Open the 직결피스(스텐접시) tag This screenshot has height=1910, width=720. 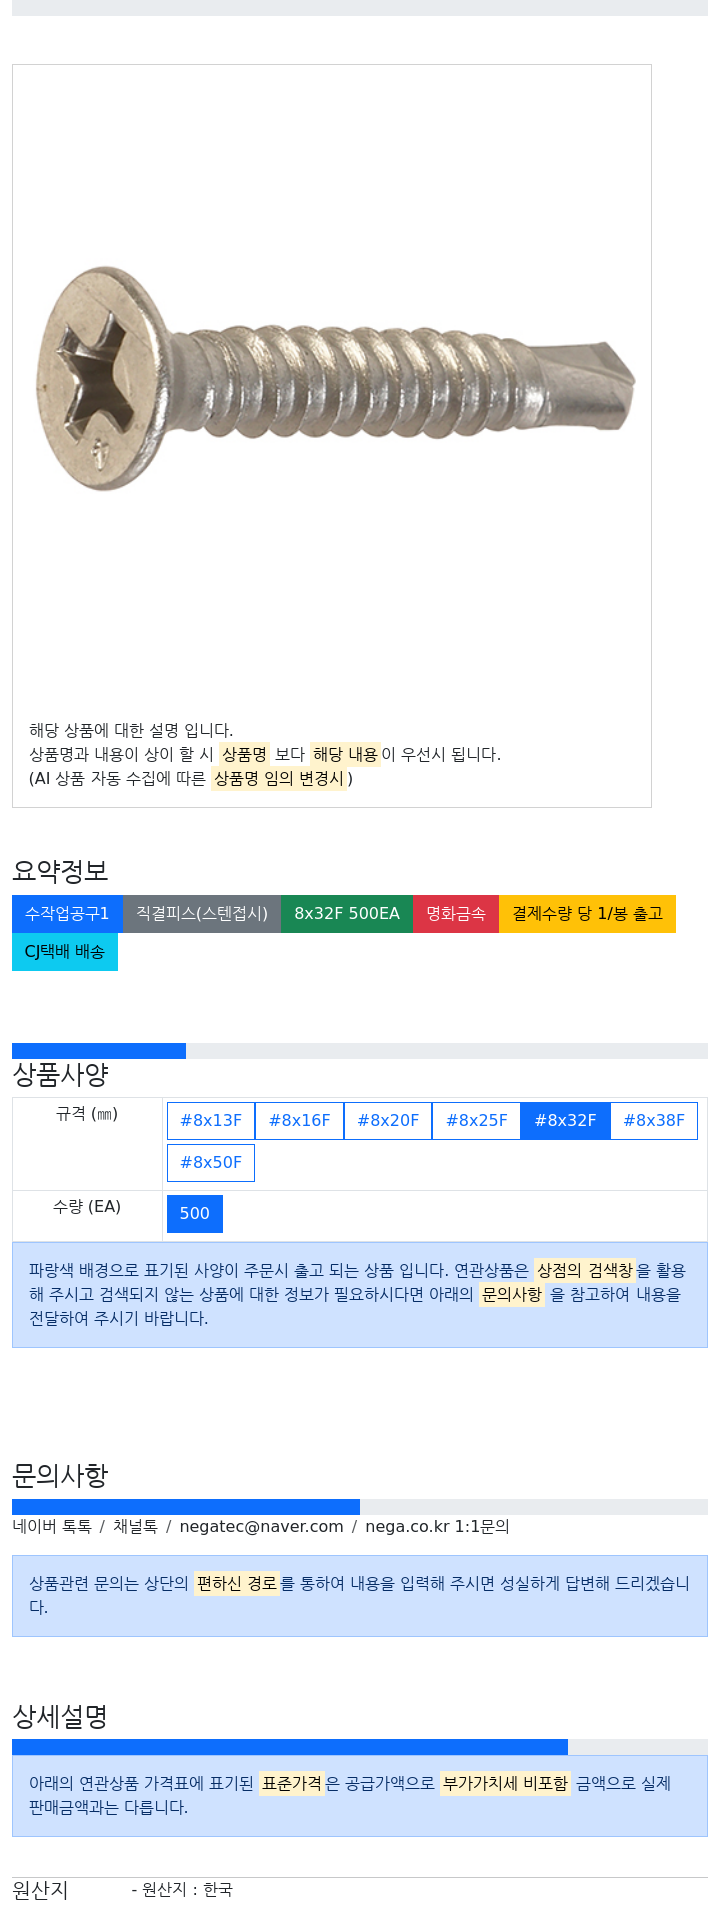(202, 914)
